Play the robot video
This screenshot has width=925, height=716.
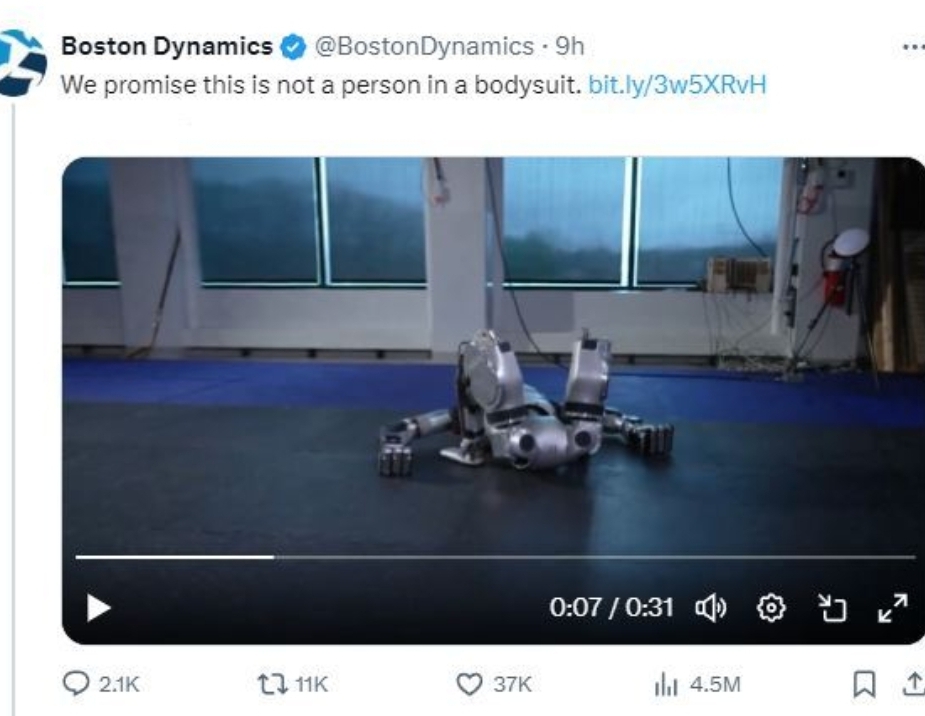tap(98, 608)
